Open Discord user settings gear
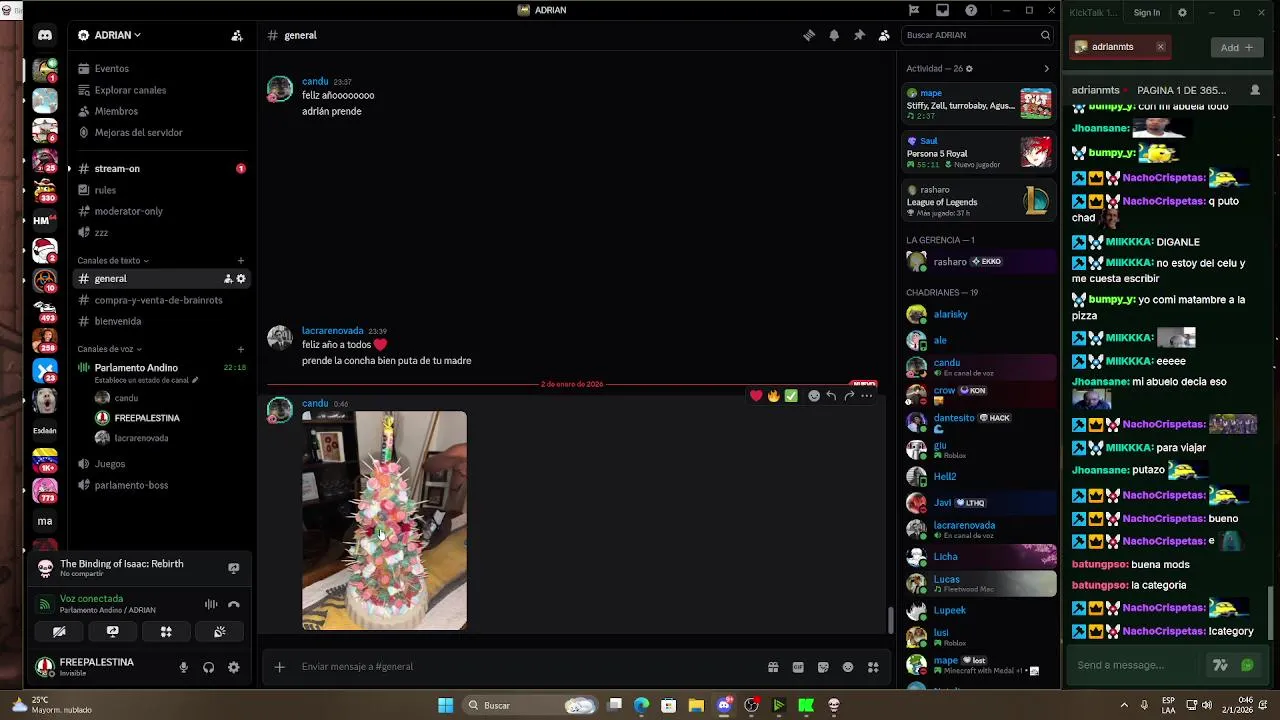This screenshot has width=1280, height=720. [x=234, y=667]
